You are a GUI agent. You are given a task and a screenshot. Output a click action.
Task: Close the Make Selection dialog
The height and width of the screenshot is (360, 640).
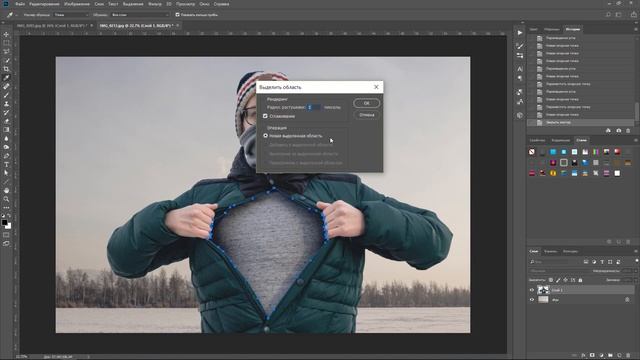(376, 87)
